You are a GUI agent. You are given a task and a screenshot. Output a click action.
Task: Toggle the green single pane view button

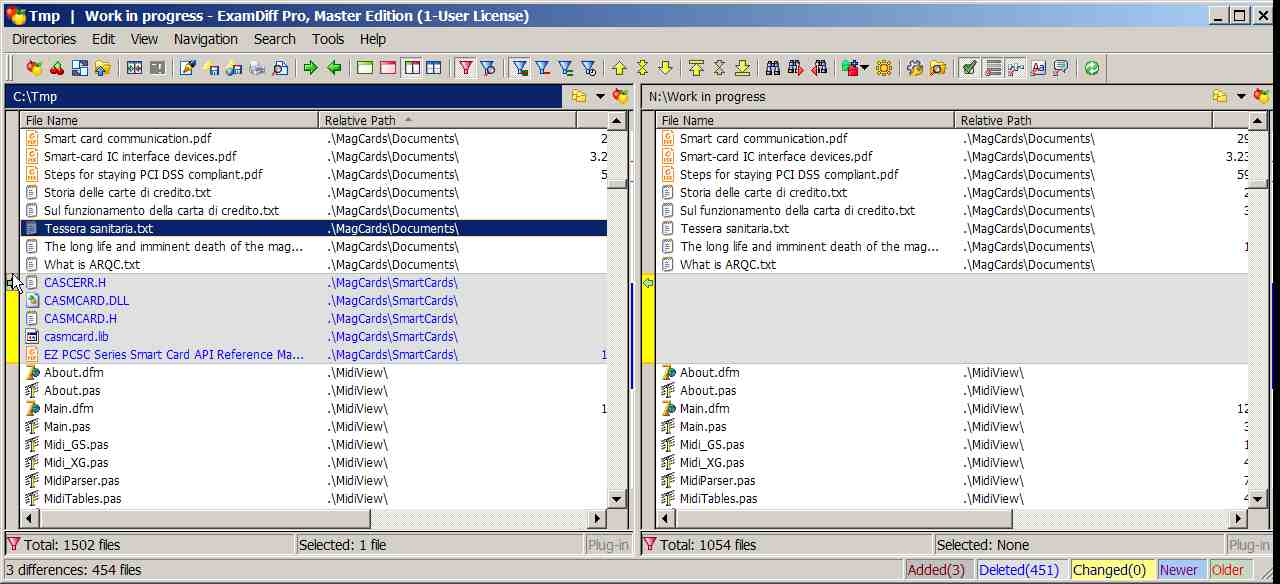365,68
